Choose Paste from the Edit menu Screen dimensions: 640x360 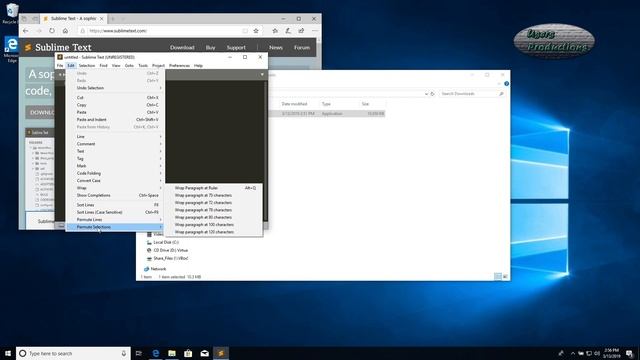(x=116, y=112)
